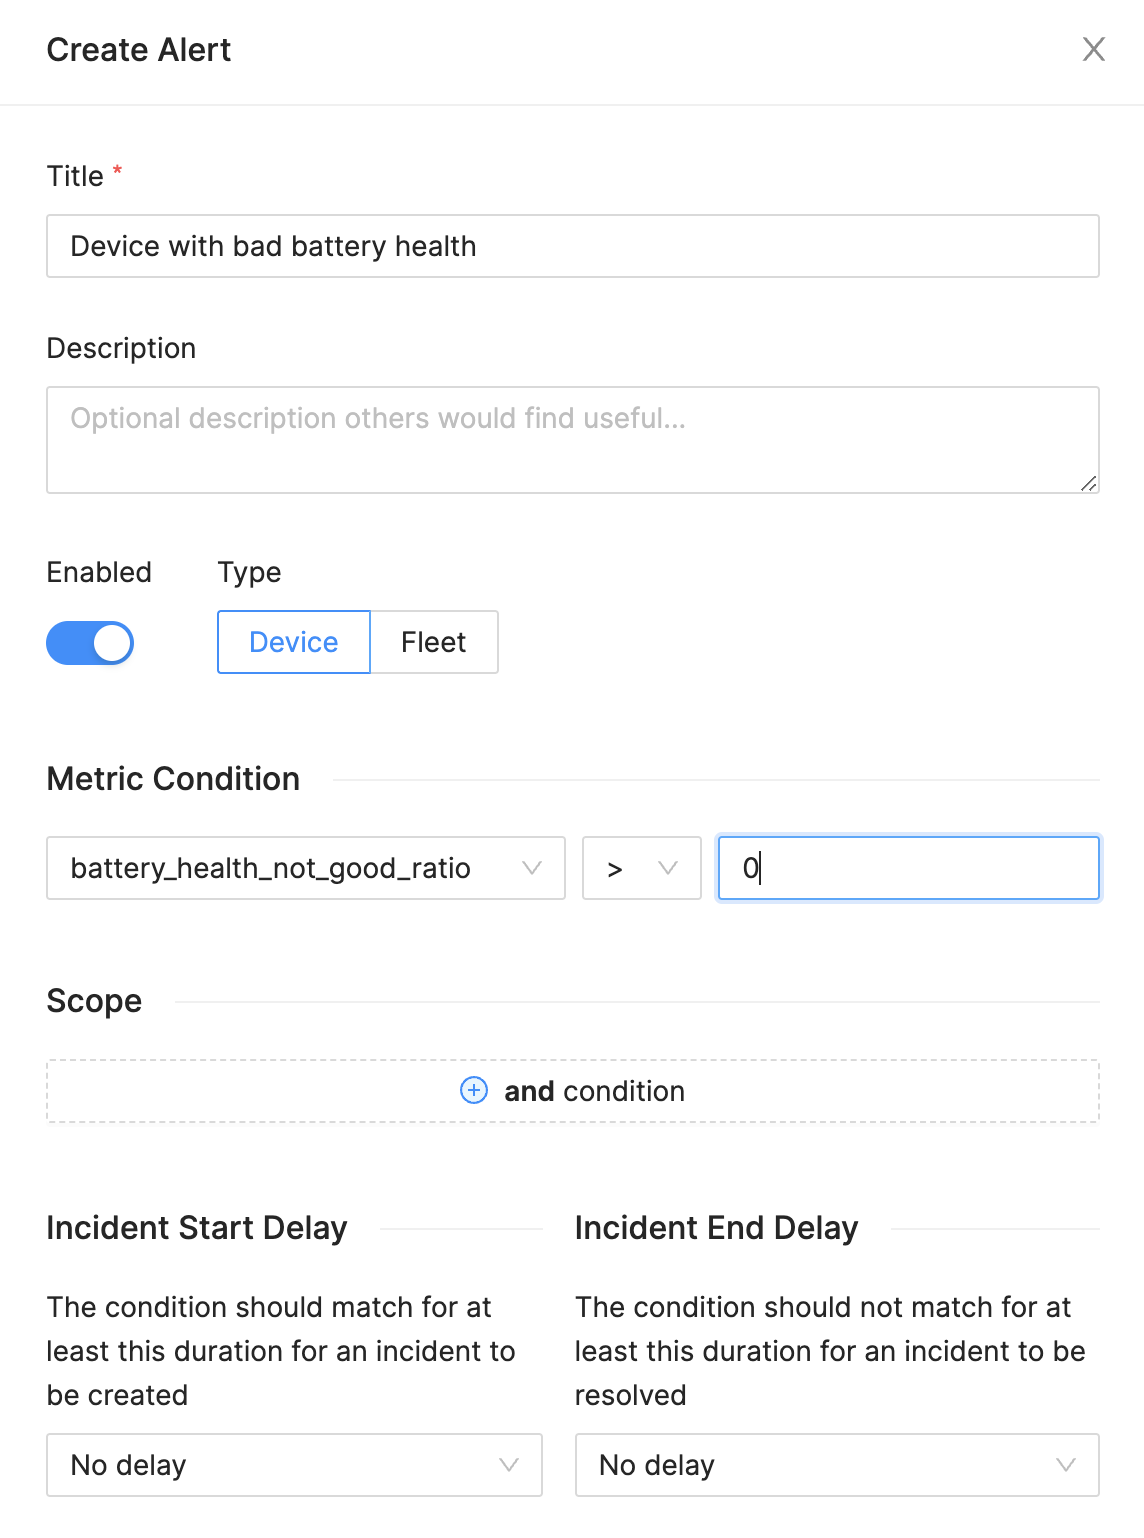
Task: Click the metric condition threshold value field
Action: click(x=908, y=868)
